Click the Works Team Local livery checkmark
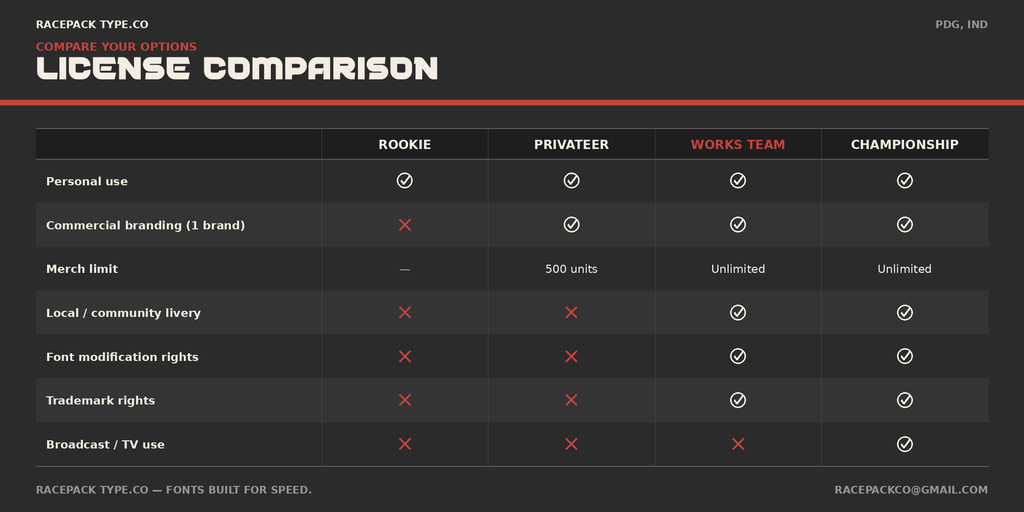The height and width of the screenshot is (512, 1024). point(738,313)
